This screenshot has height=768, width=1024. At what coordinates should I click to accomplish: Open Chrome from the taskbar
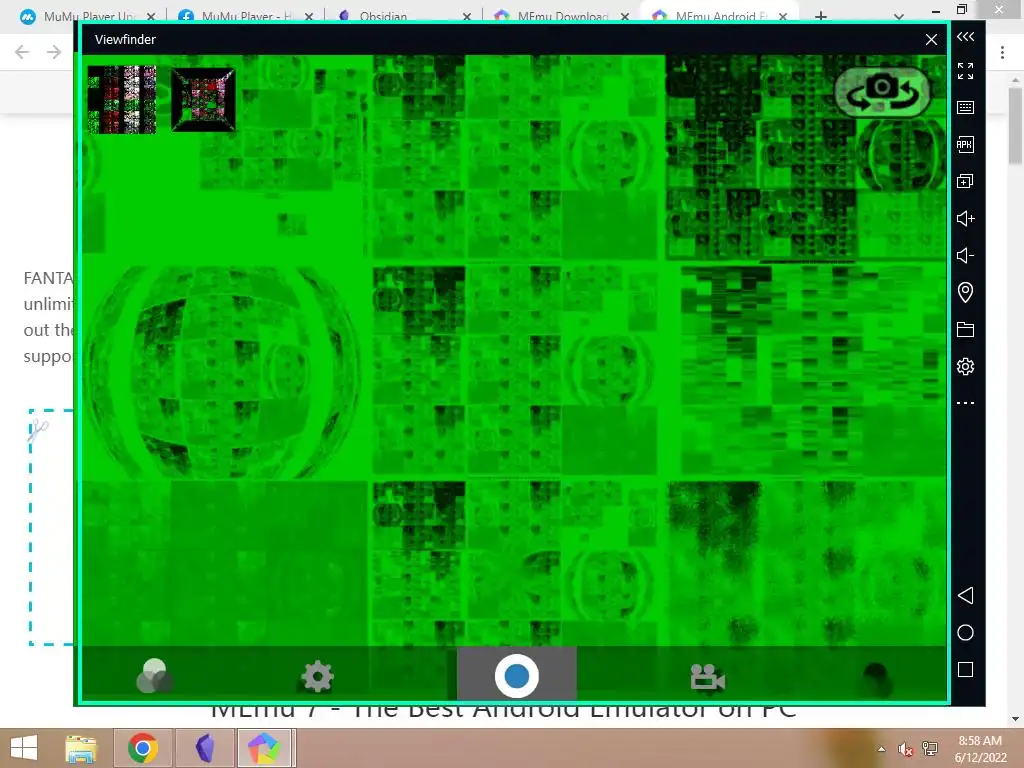(x=143, y=748)
